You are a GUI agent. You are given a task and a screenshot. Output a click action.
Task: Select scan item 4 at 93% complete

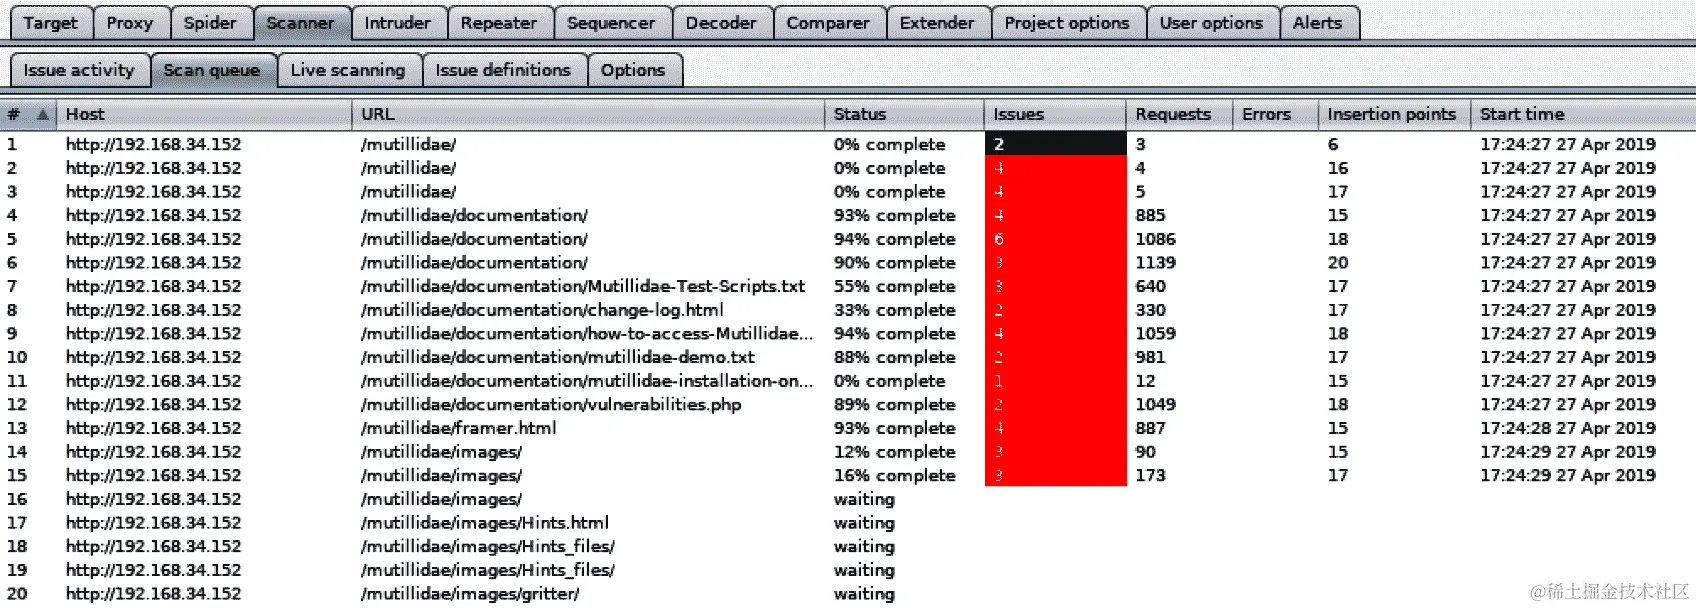point(848,215)
